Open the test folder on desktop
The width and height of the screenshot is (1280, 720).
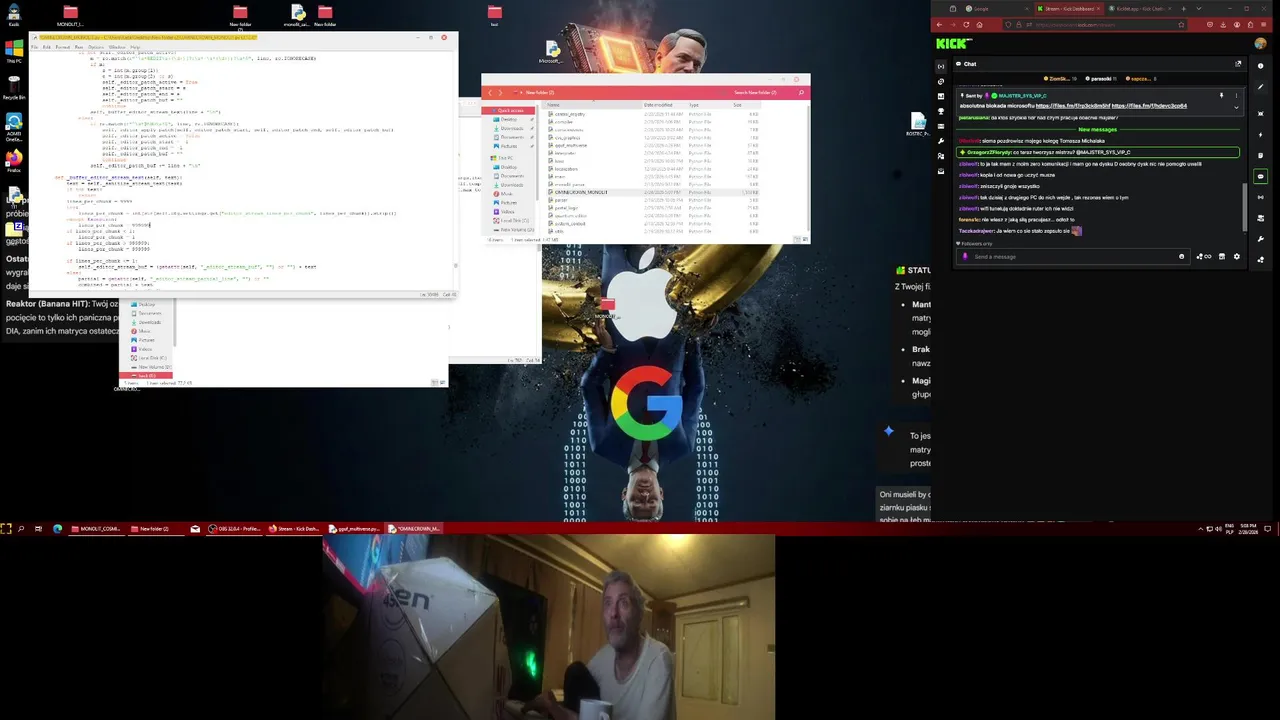click(494, 15)
